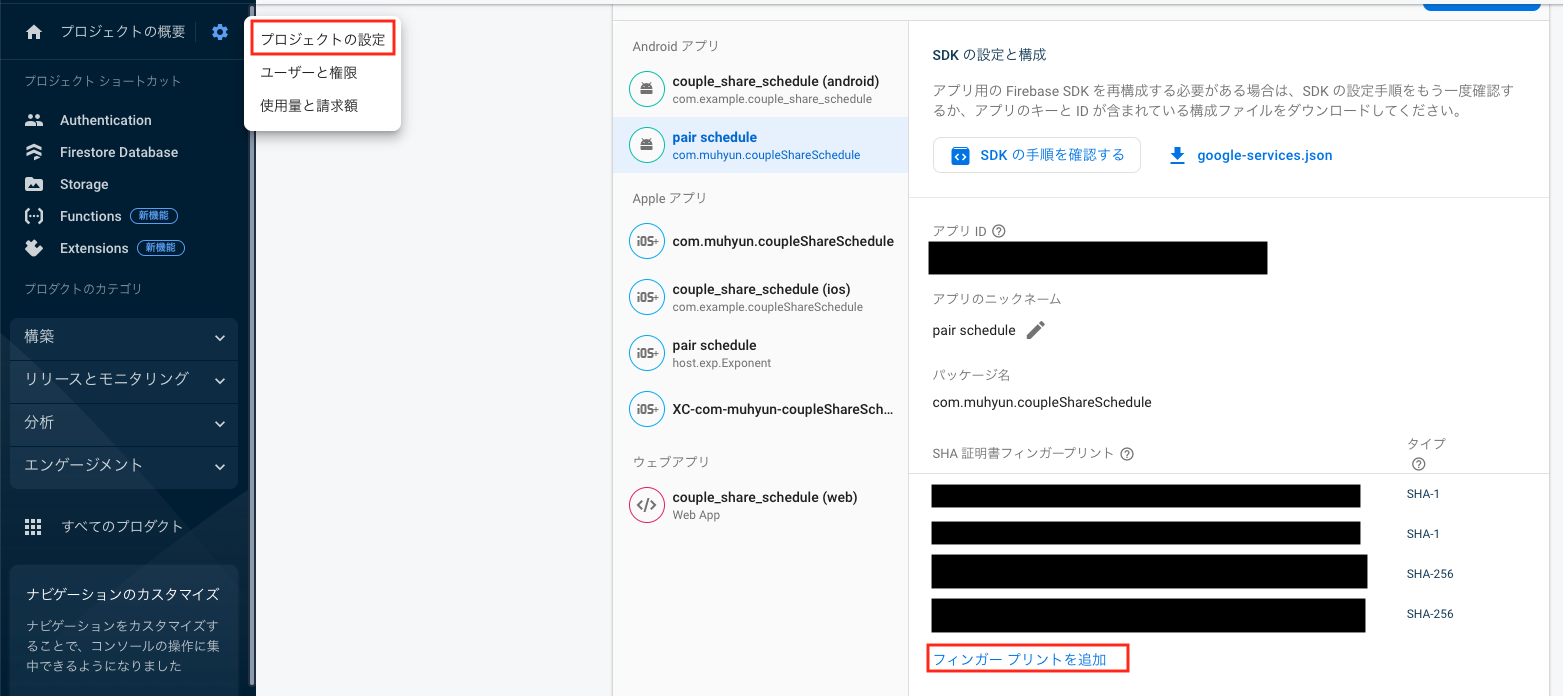Screen dimensions: 1563x696
Task: Click the Firestore Database icon
Action: click(34, 152)
